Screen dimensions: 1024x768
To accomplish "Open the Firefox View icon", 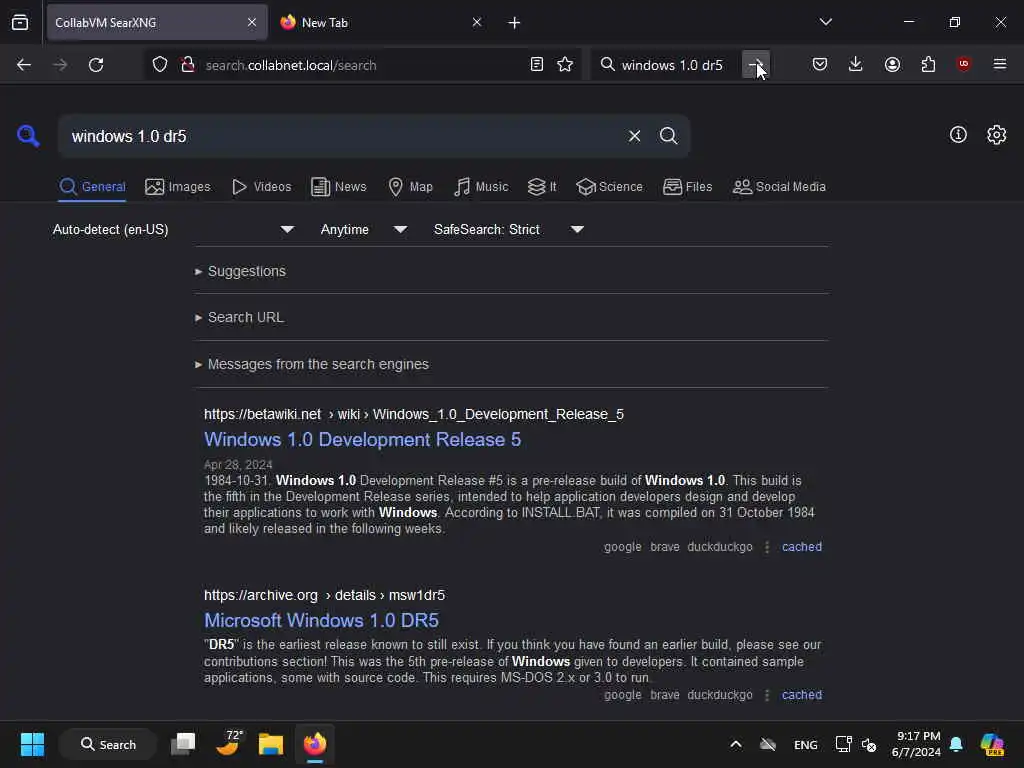I will click(x=20, y=22).
